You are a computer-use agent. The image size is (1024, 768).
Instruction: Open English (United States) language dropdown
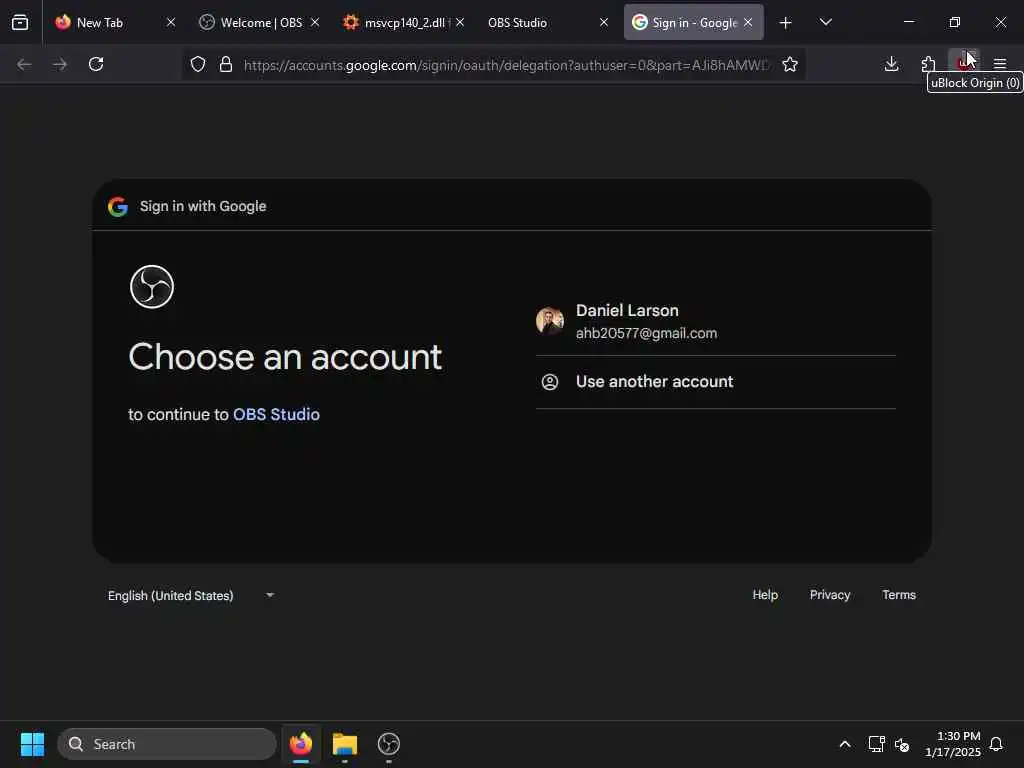click(x=191, y=596)
